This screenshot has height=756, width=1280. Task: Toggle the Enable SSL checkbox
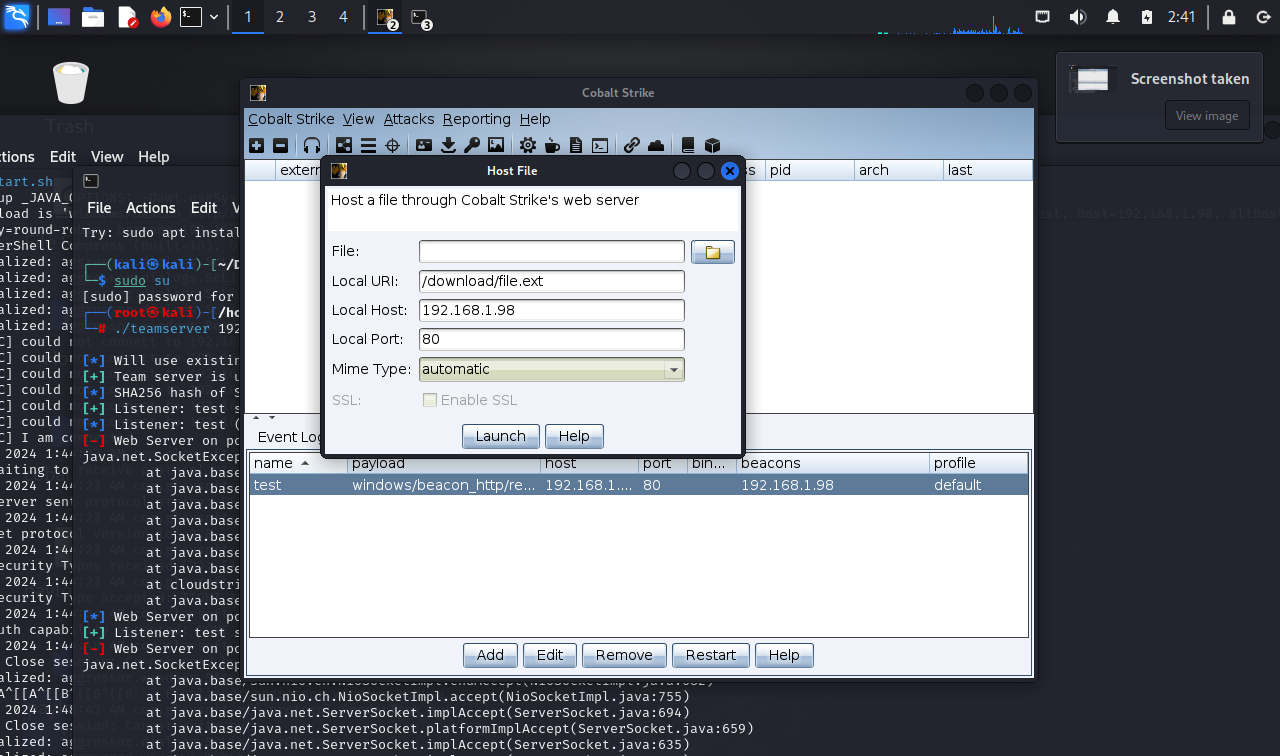pyautogui.click(x=430, y=400)
